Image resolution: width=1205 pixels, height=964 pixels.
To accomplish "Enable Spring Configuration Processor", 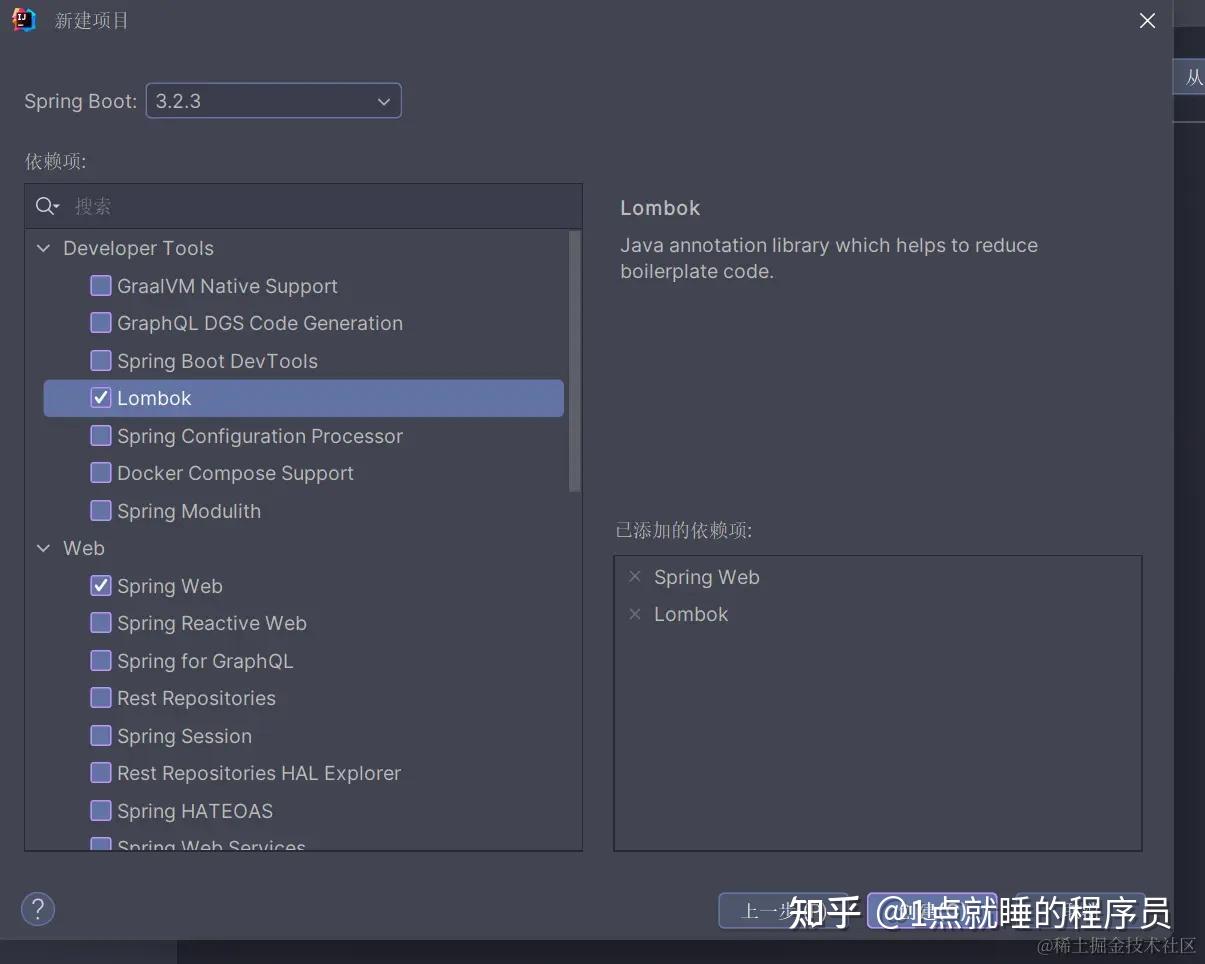I will point(101,436).
